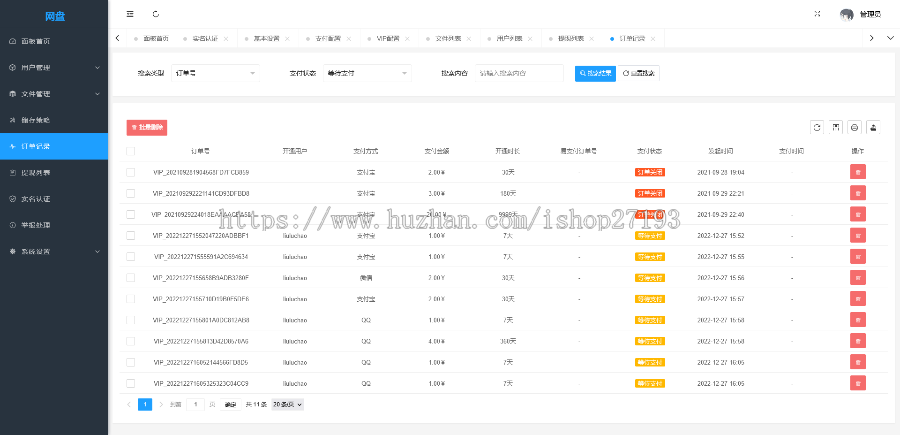Switch to the 用户列表 tab

[509, 38]
